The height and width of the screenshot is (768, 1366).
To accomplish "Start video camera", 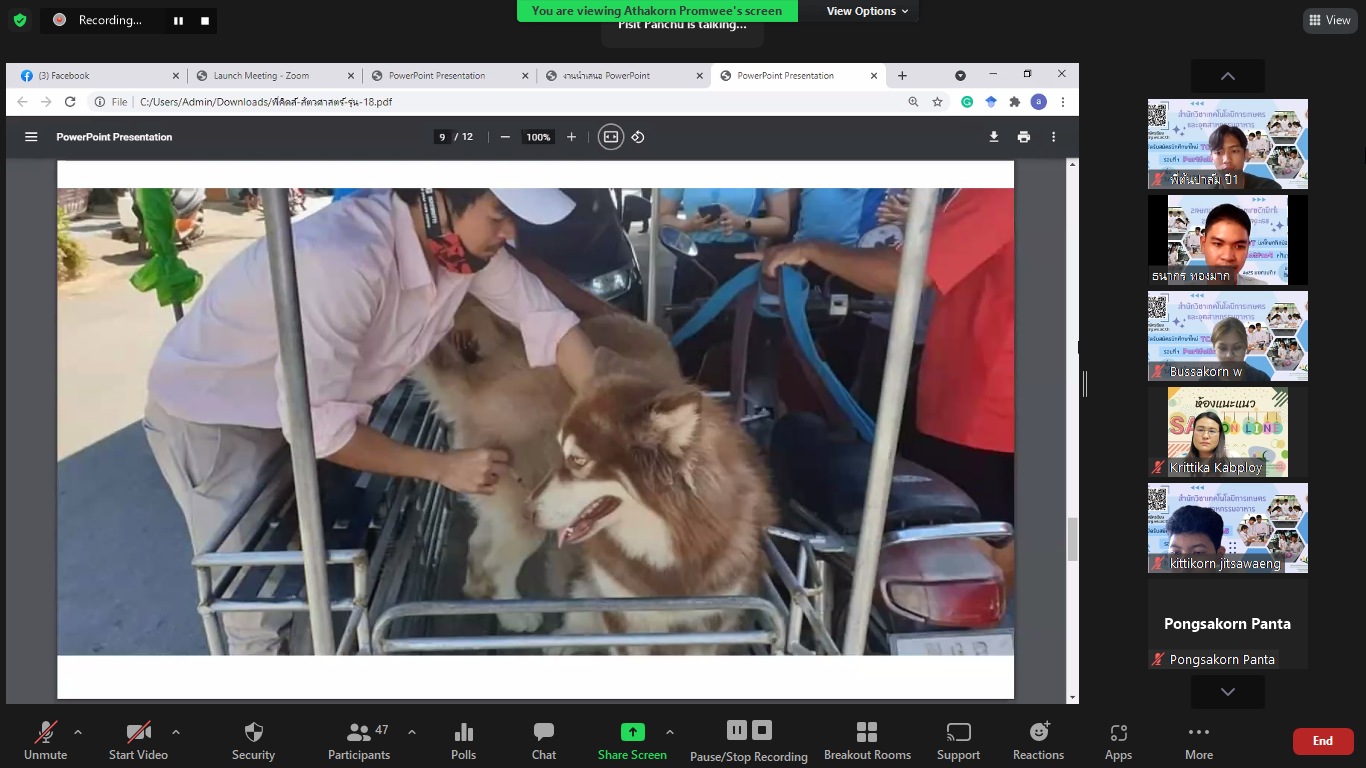I will pos(138,740).
